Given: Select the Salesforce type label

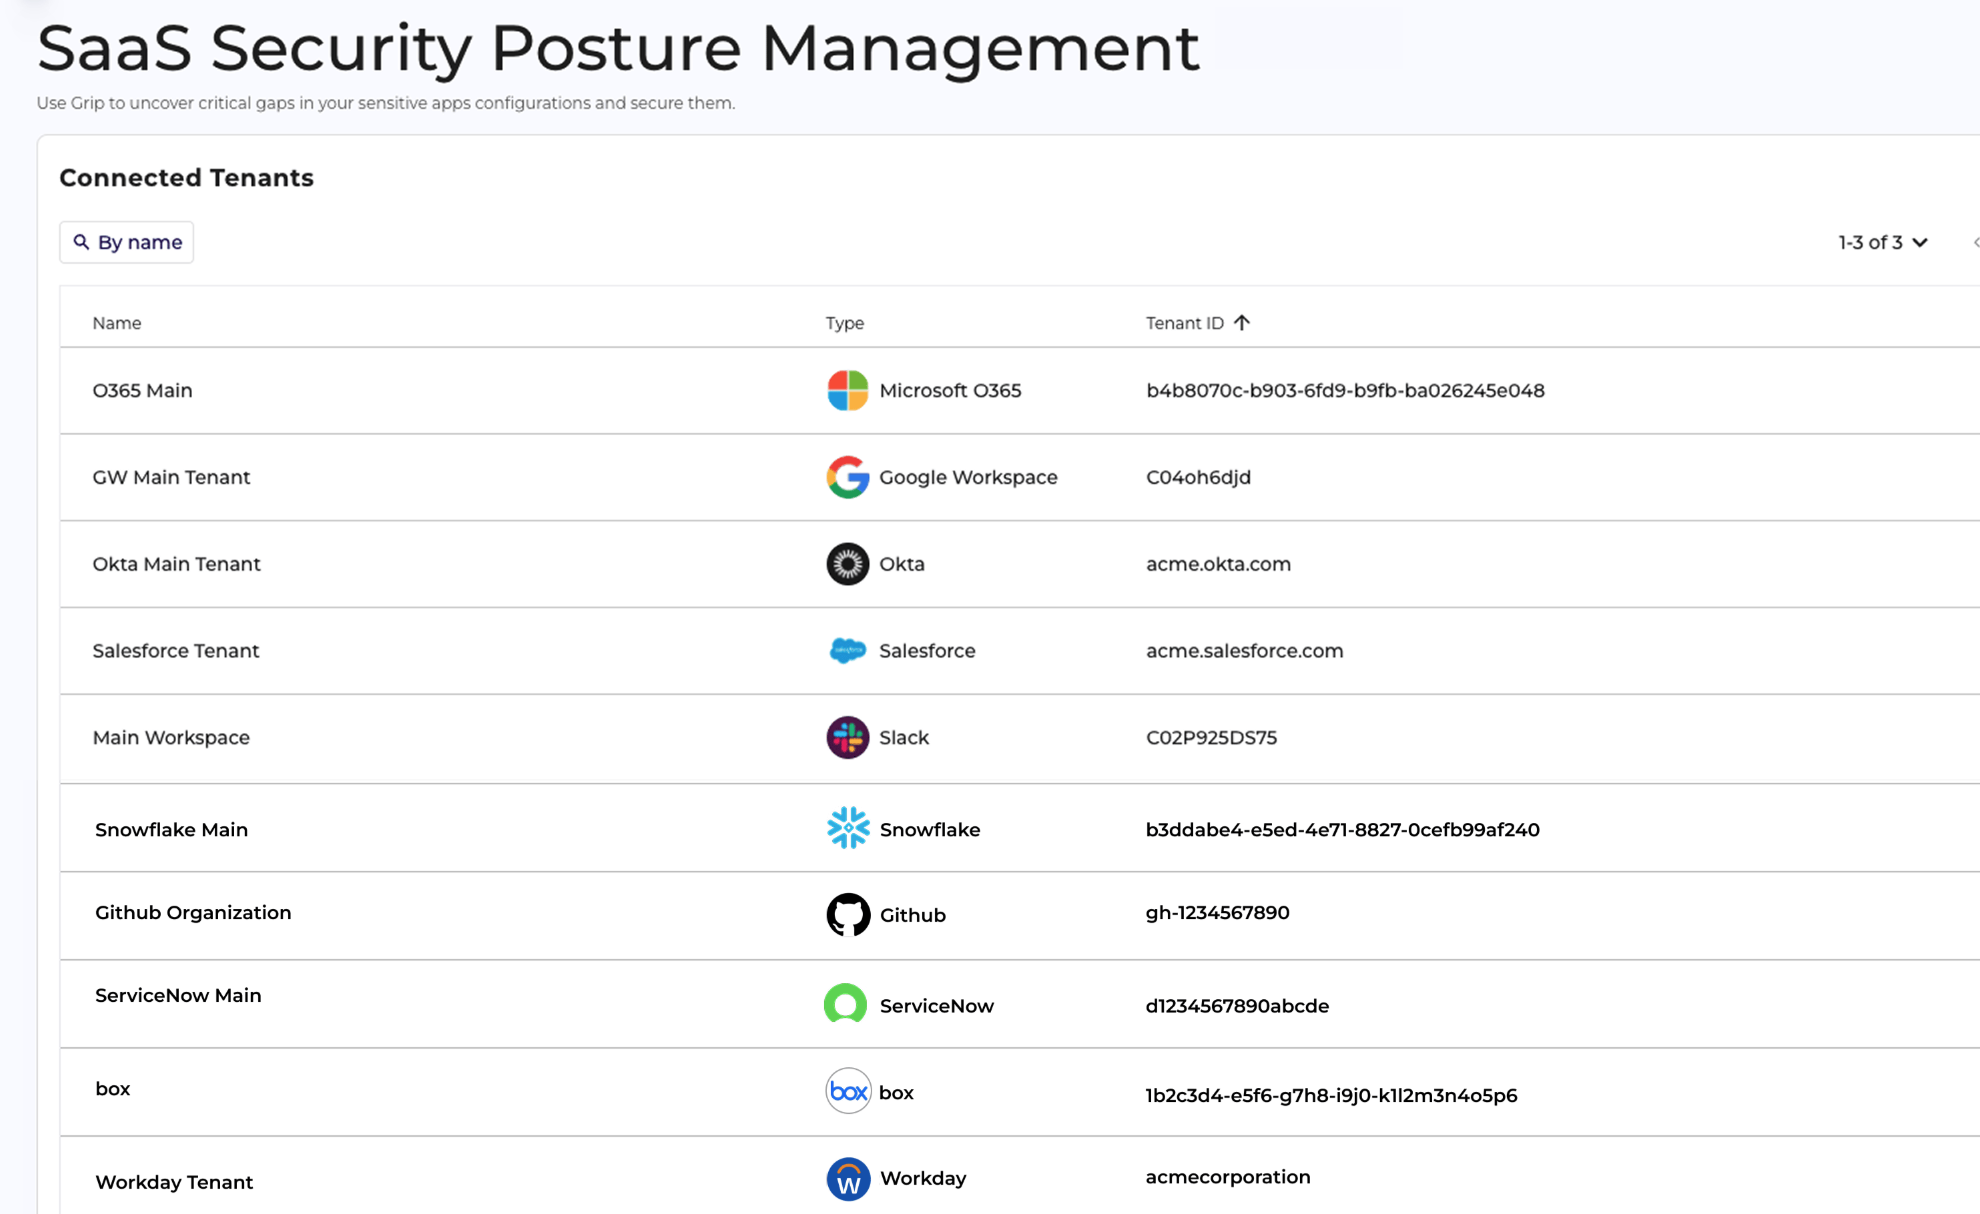Looking at the screenshot, I should pyautogui.click(x=927, y=650).
